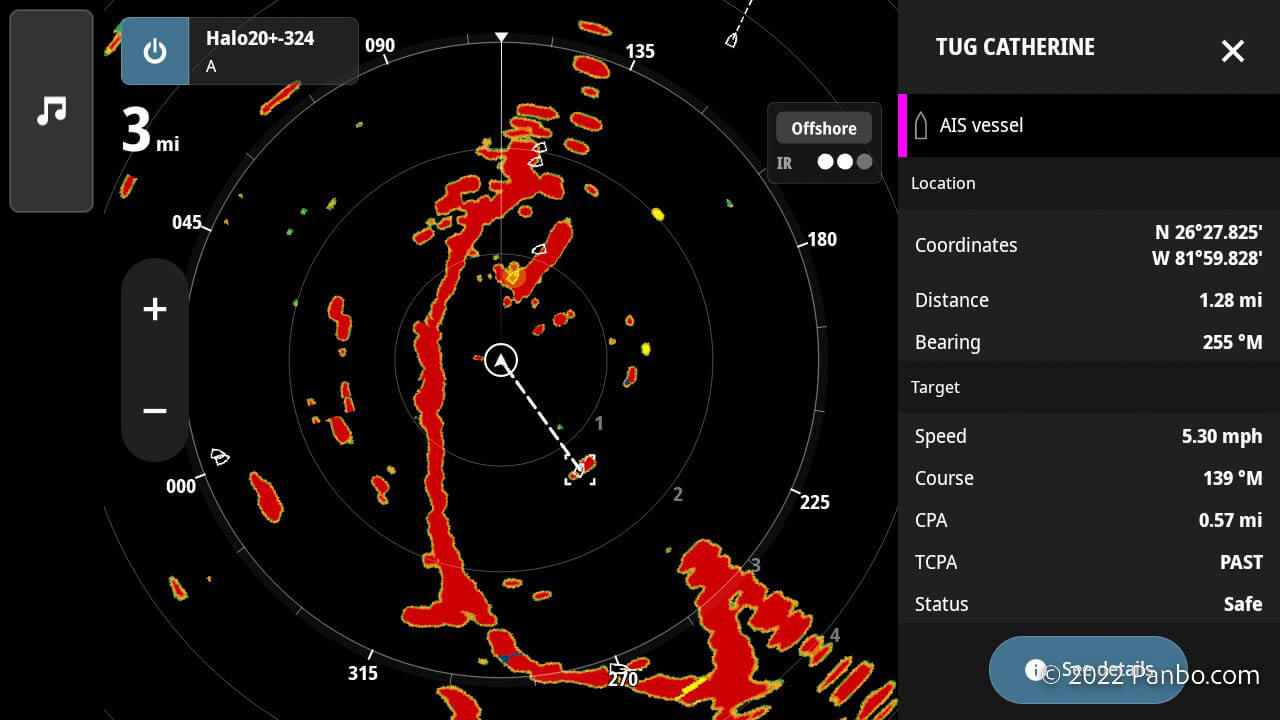Click the Target section header
The height and width of the screenshot is (720, 1280).
pos(935,387)
